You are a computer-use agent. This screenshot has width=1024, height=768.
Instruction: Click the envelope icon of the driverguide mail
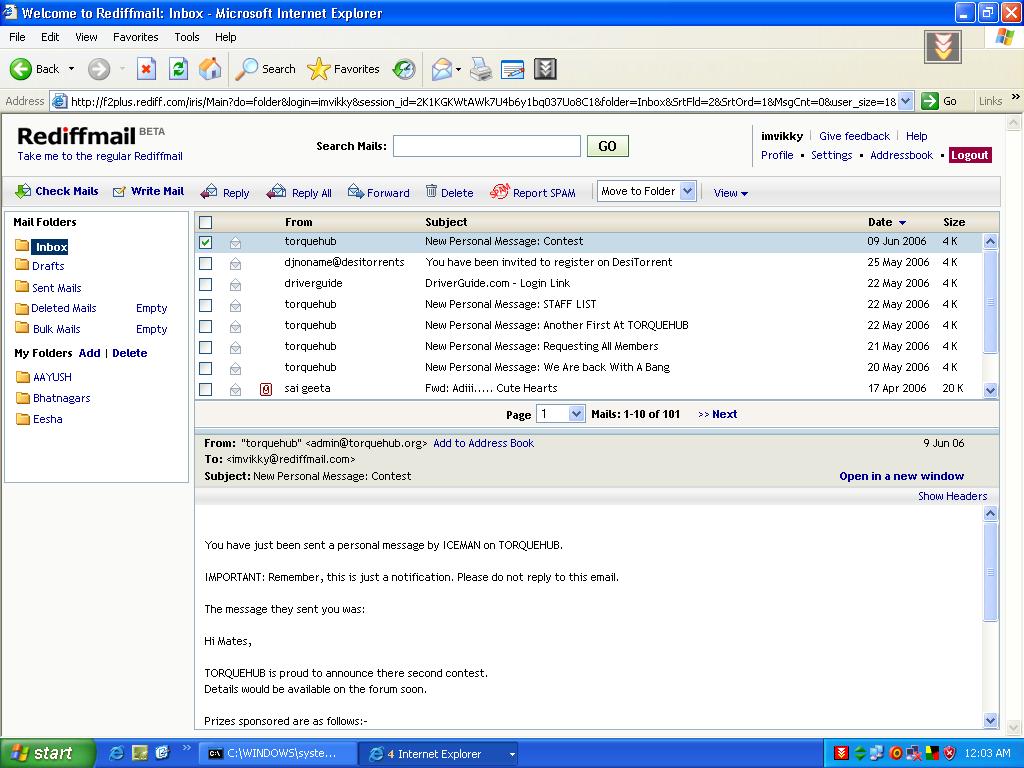coord(235,284)
